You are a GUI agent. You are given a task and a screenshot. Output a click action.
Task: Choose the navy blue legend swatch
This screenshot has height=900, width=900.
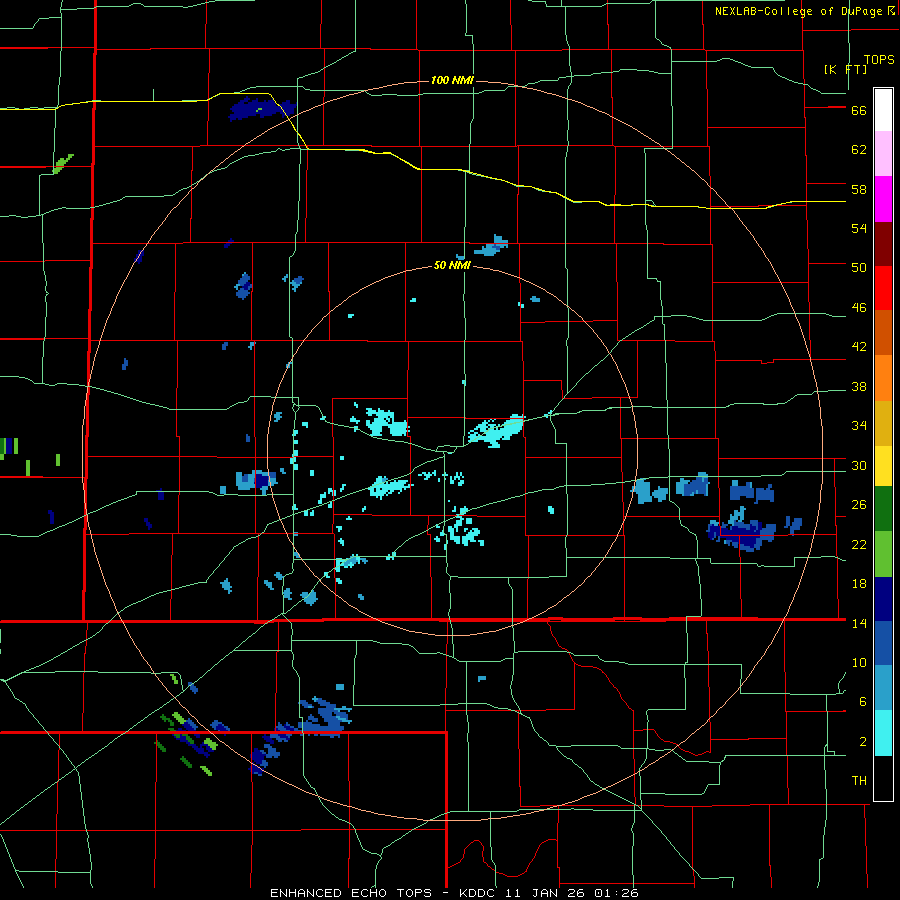pyautogui.click(x=883, y=599)
